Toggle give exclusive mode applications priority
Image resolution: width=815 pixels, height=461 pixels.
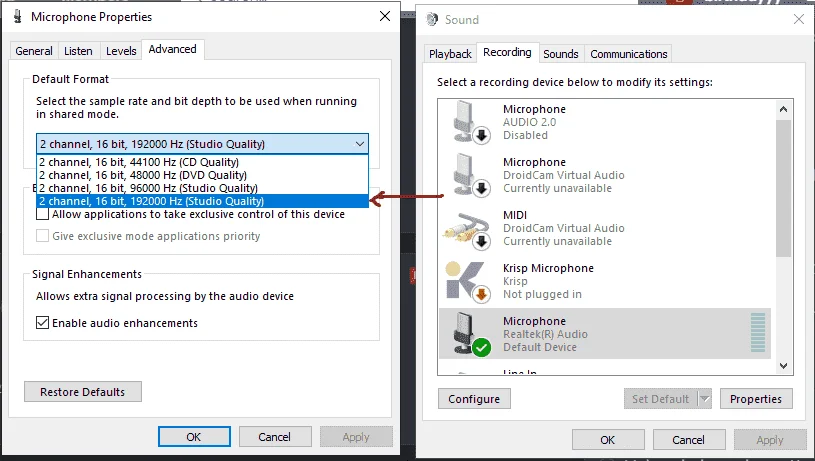pos(43,235)
